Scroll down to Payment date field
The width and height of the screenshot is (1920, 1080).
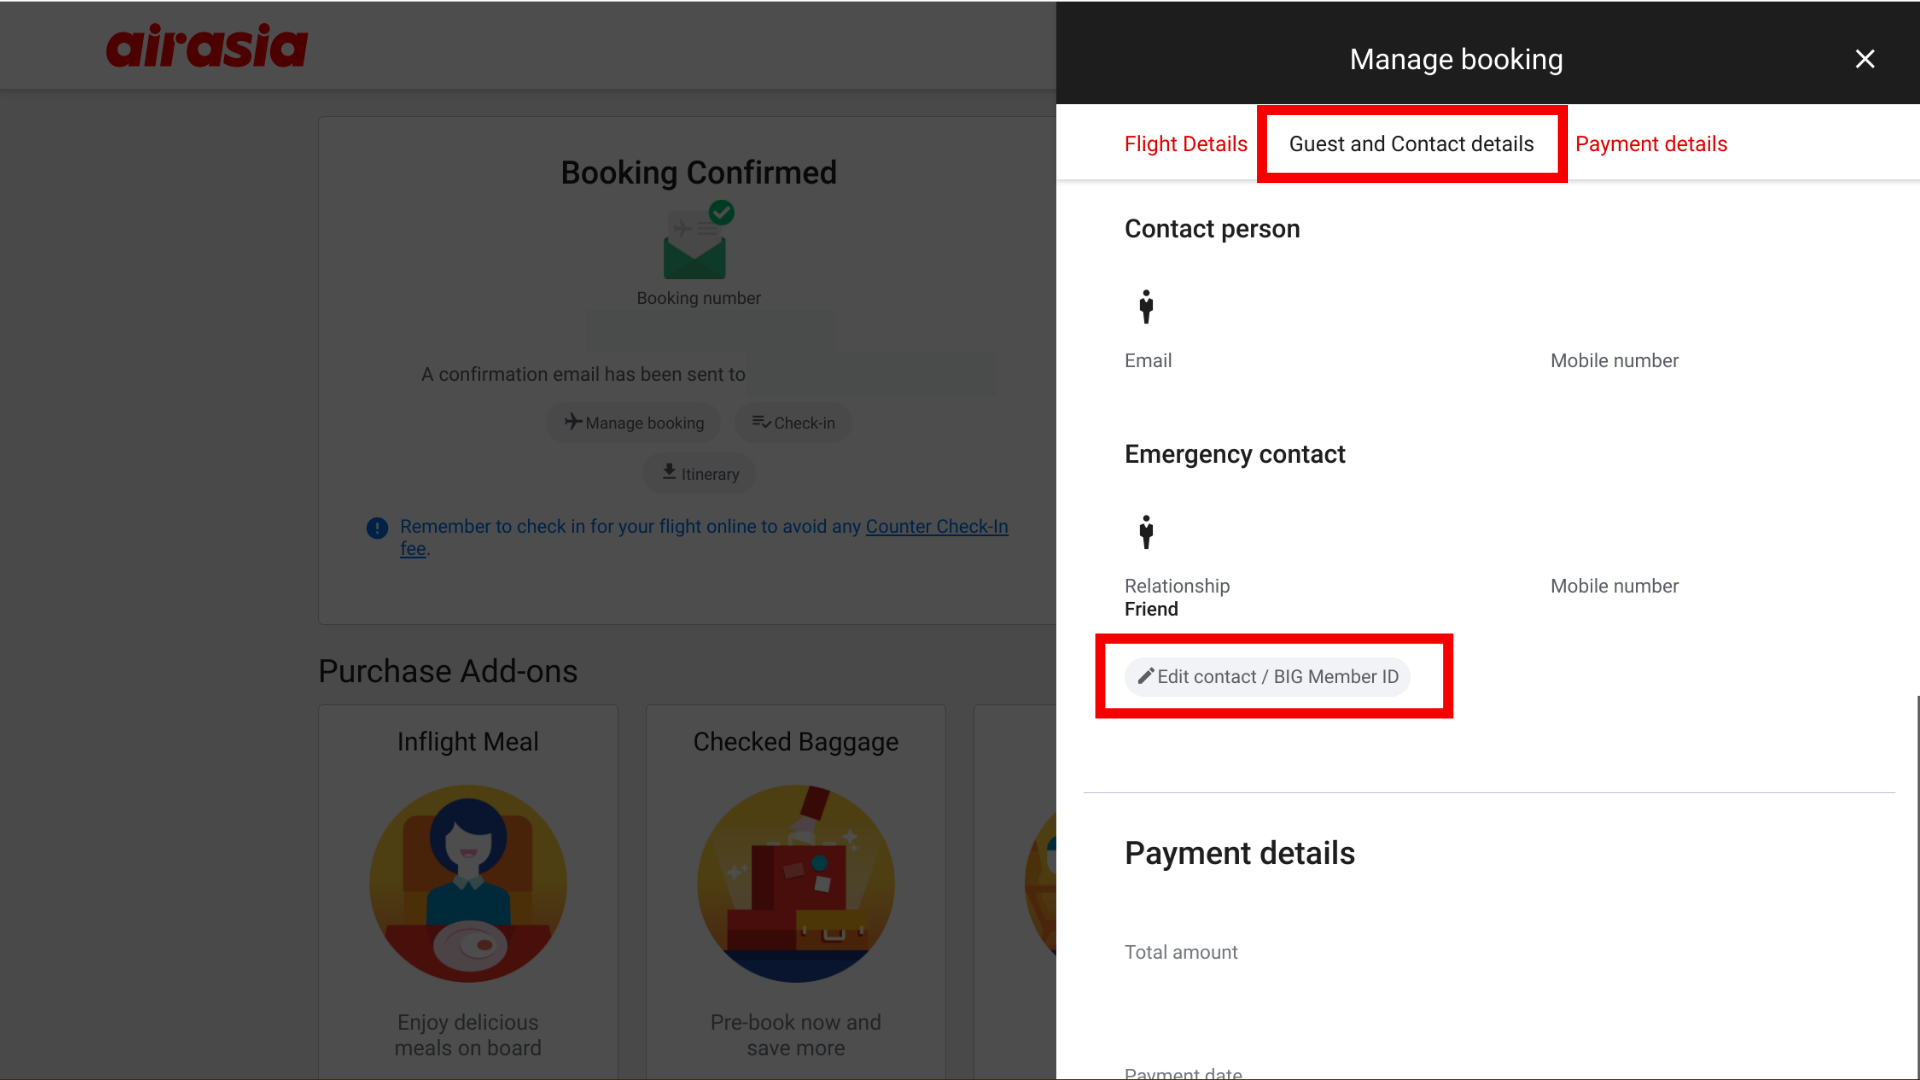point(1184,1071)
